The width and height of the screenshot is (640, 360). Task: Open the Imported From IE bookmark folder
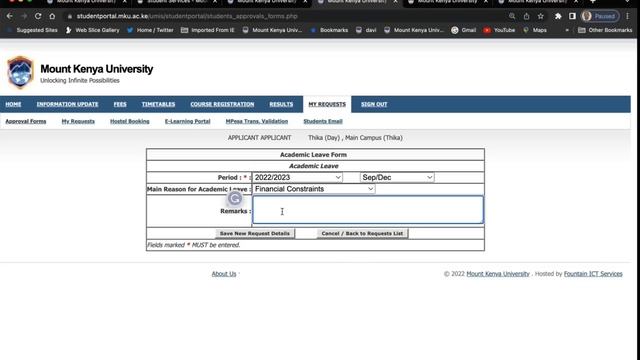click(x=208, y=30)
